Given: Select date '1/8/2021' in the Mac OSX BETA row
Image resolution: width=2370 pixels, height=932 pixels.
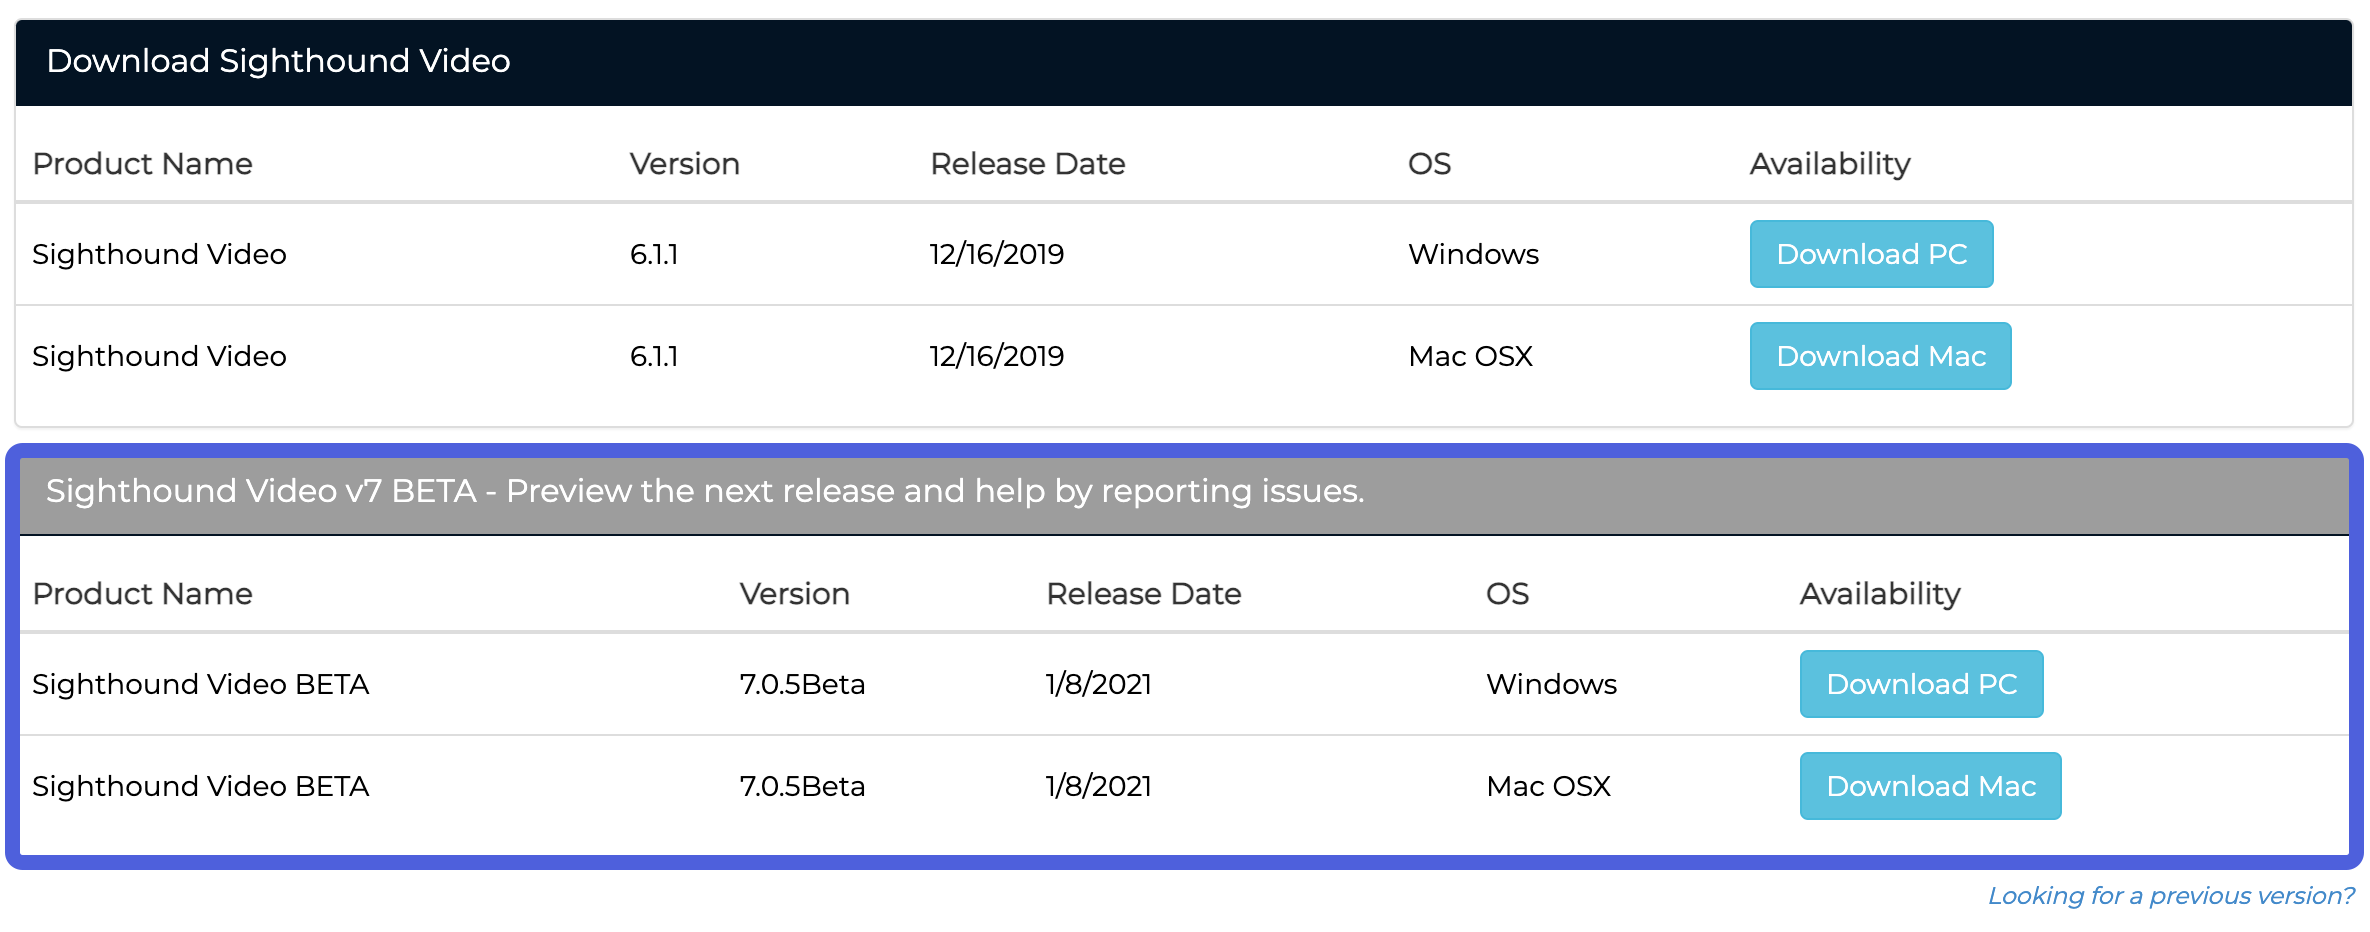Looking at the screenshot, I should [x=1099, y=787].
